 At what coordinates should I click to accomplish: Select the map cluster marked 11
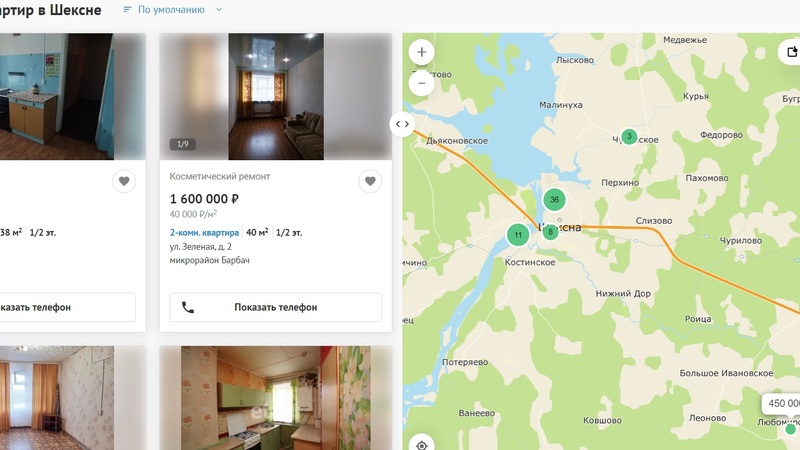518,235
